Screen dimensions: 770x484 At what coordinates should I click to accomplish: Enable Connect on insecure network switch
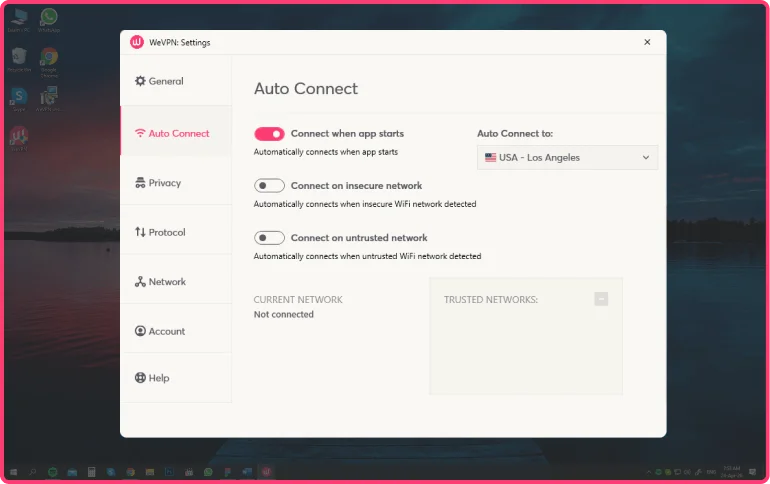[269, 186]
